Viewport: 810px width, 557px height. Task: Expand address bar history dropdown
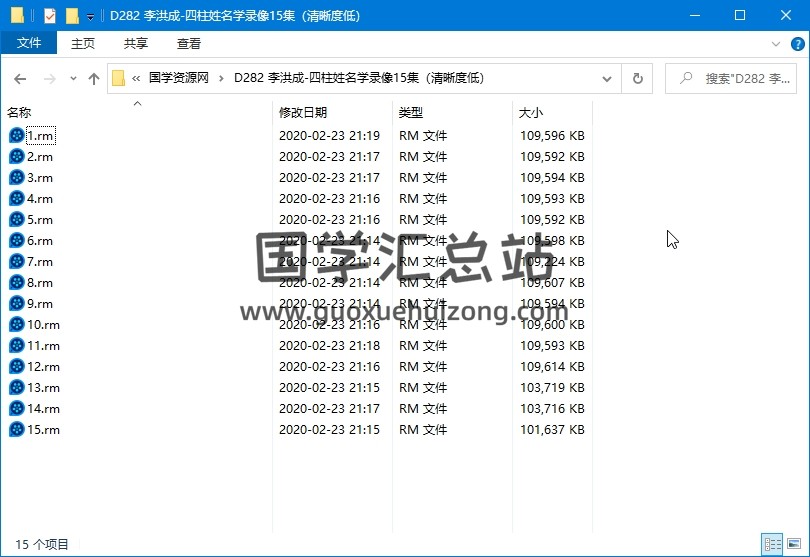pos(607,79)
